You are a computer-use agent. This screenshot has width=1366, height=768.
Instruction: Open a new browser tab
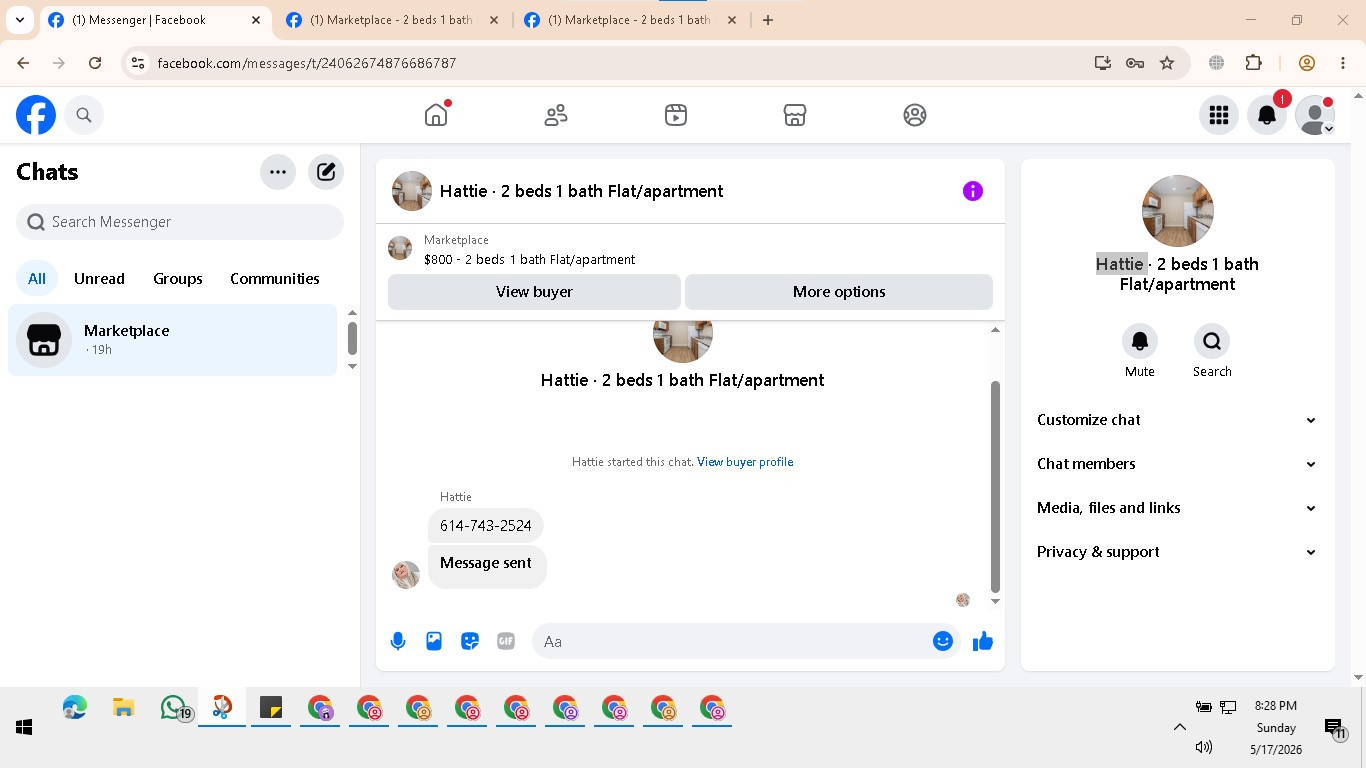pyautogui.click(x=768, y=20)
